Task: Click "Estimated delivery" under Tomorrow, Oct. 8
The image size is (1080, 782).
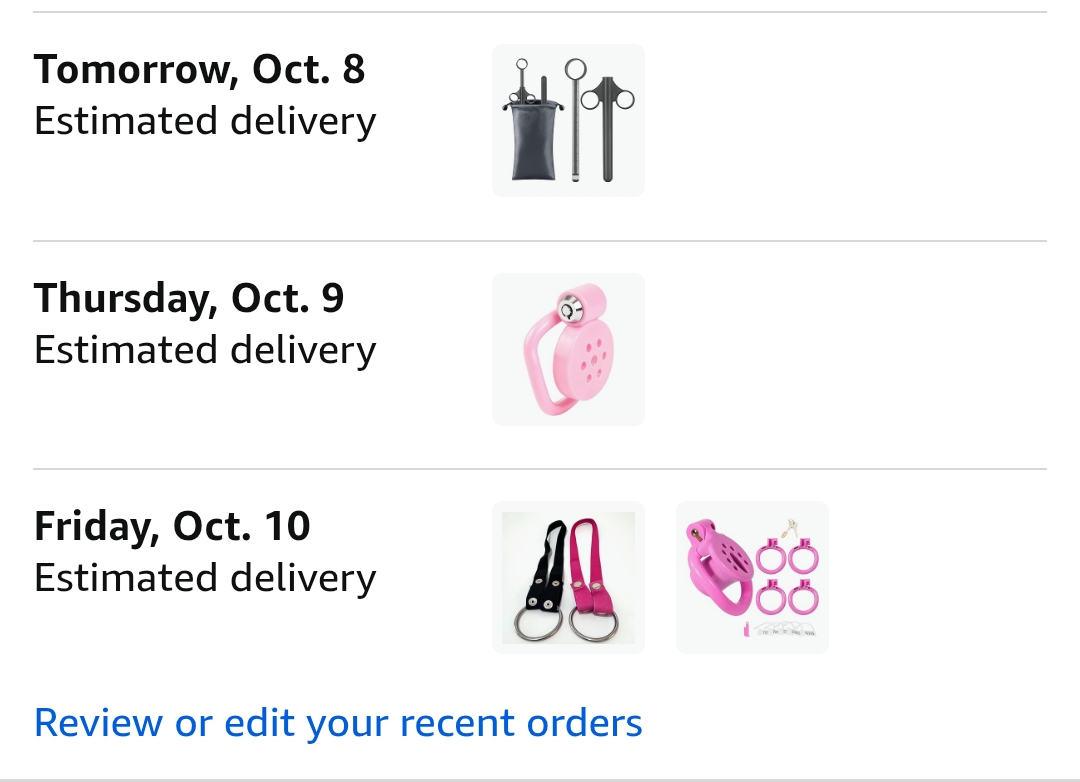Action: (205, 121)
